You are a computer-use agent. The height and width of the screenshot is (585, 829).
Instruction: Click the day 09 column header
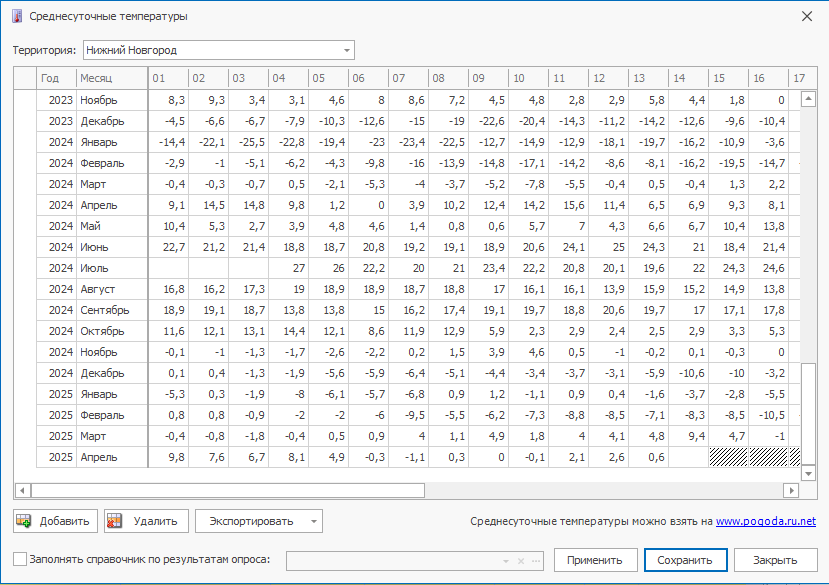(488, 78)
